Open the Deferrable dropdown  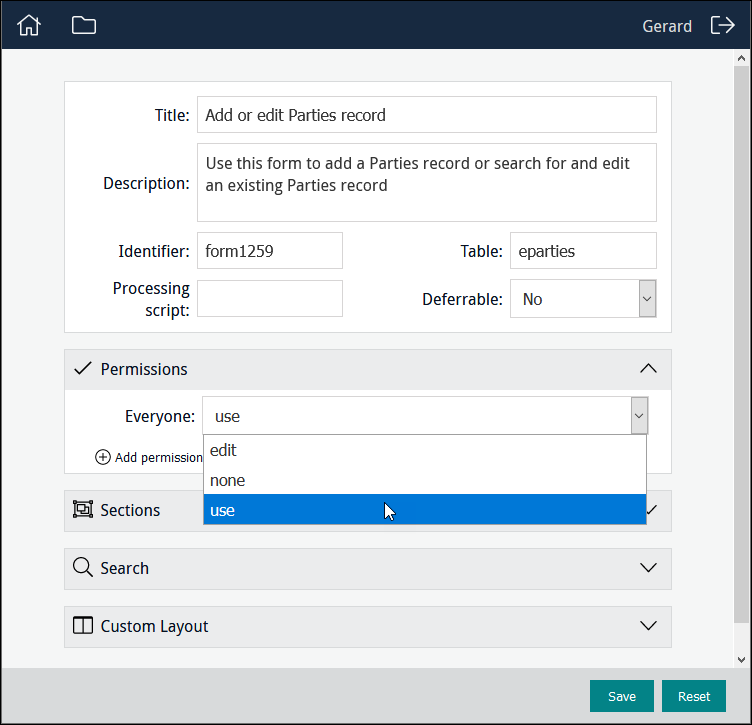pos(647,299)
